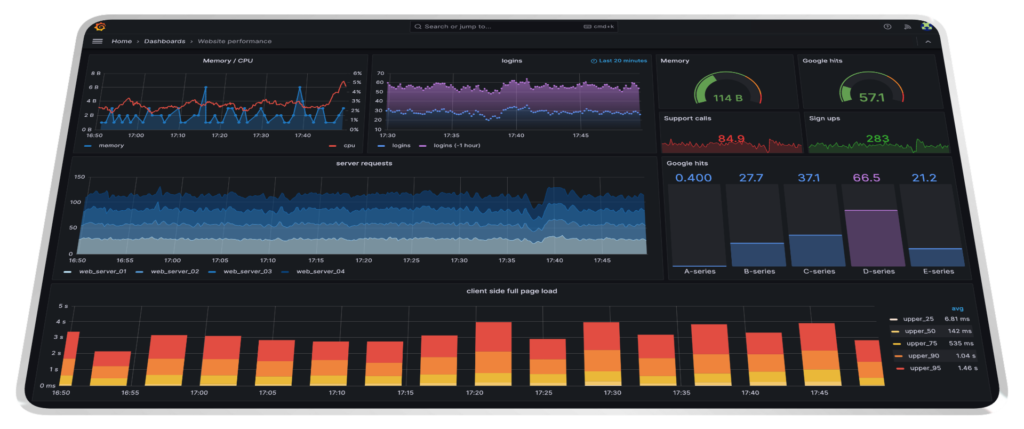Click the Memory gauge 114 B value
Screen dimensions: 1024x429
(x=728, y=99)
